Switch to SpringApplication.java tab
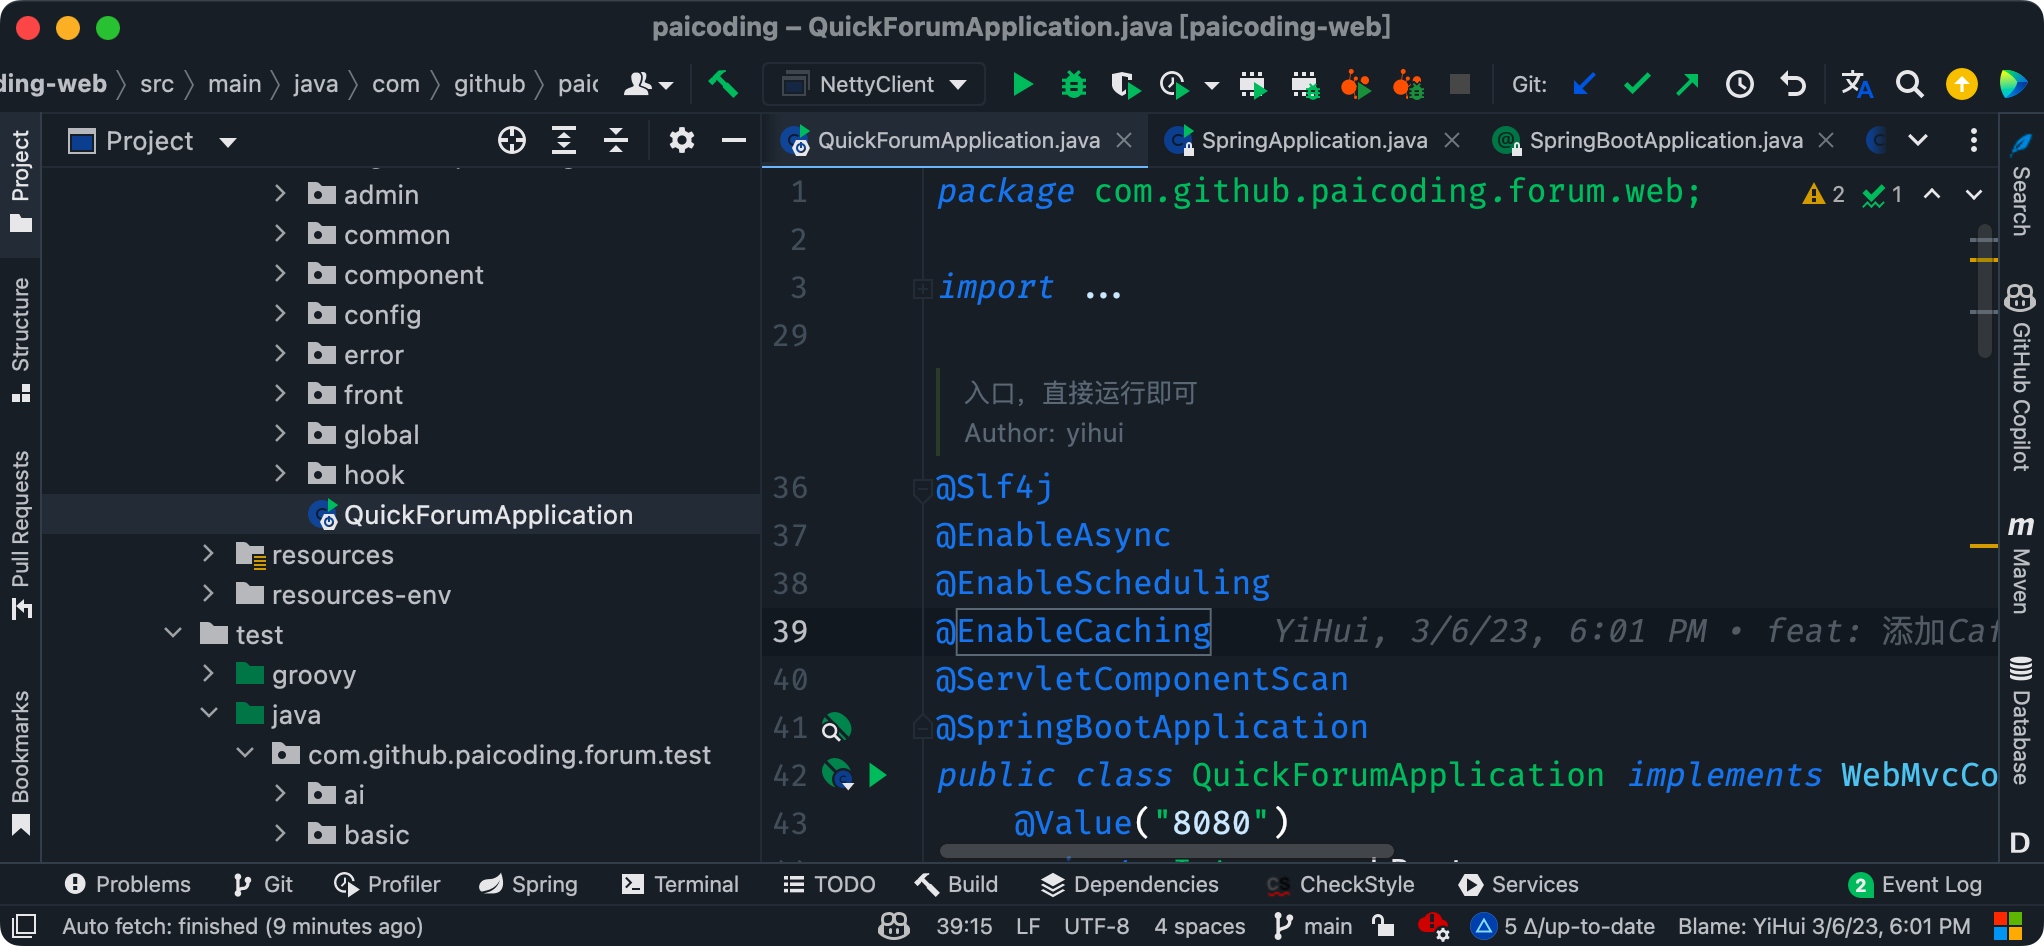Viewport: 2044px width, 946px height. tap(1314, 141)
